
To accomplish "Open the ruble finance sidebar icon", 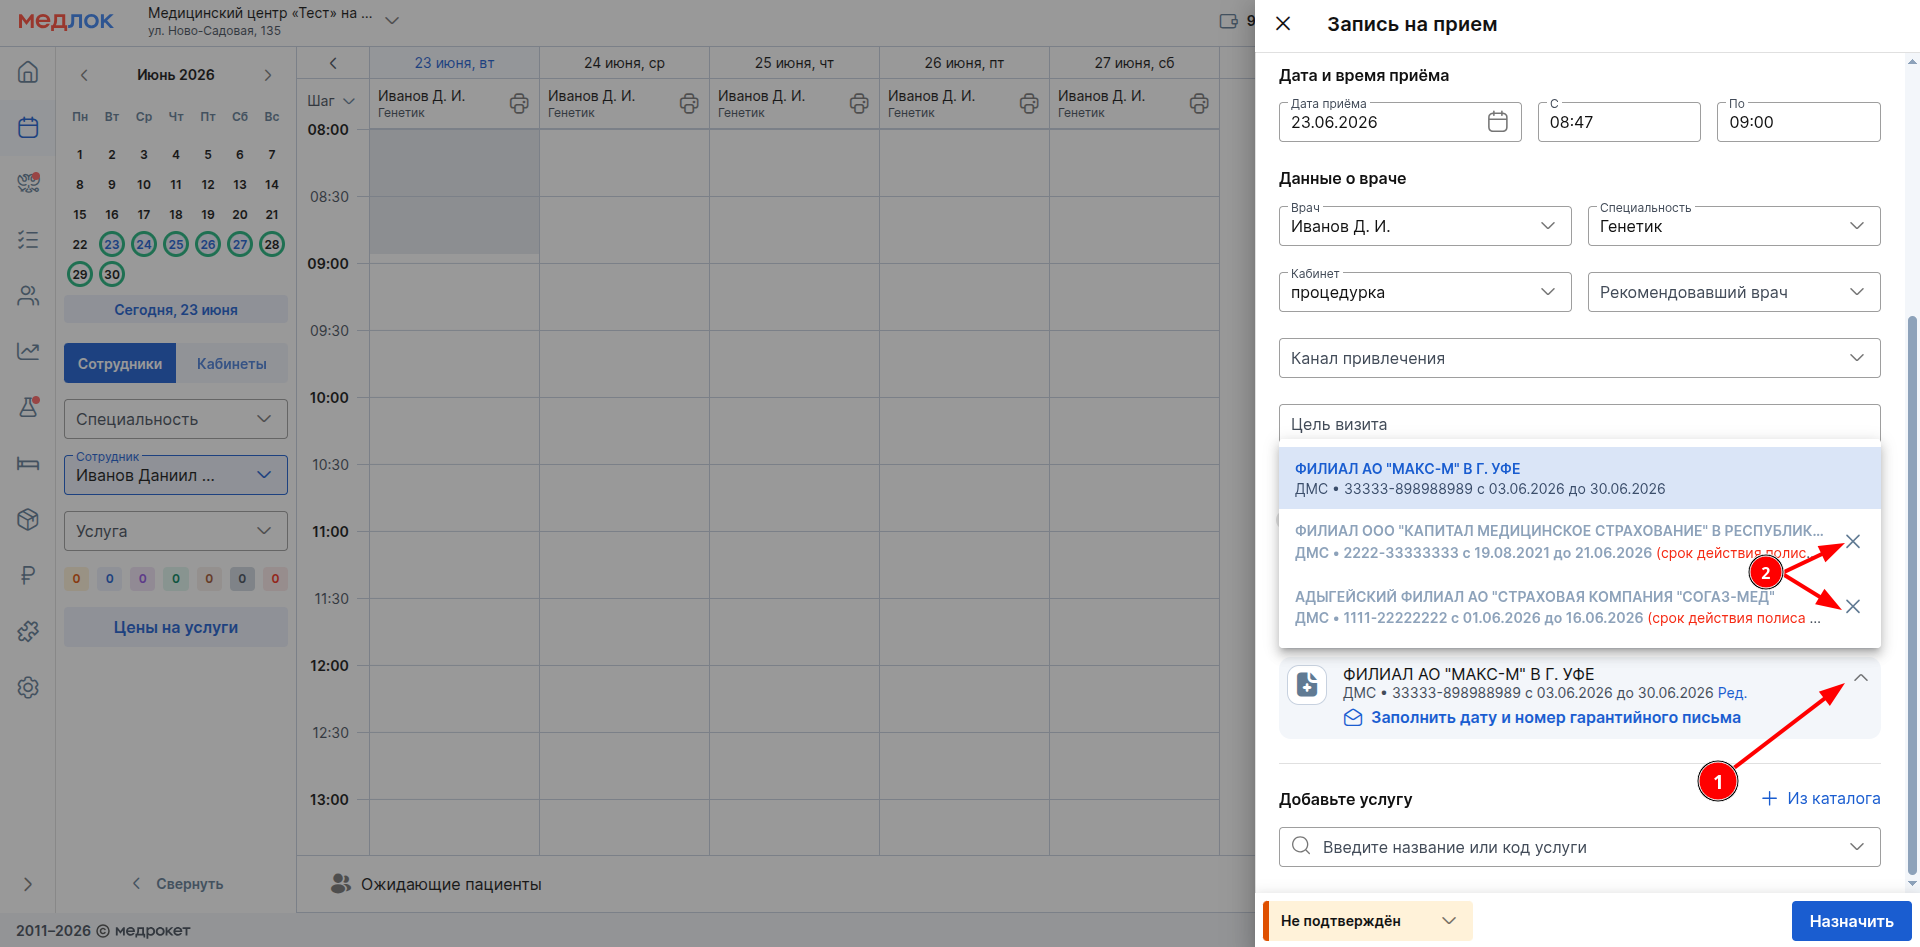I will 28,575.
